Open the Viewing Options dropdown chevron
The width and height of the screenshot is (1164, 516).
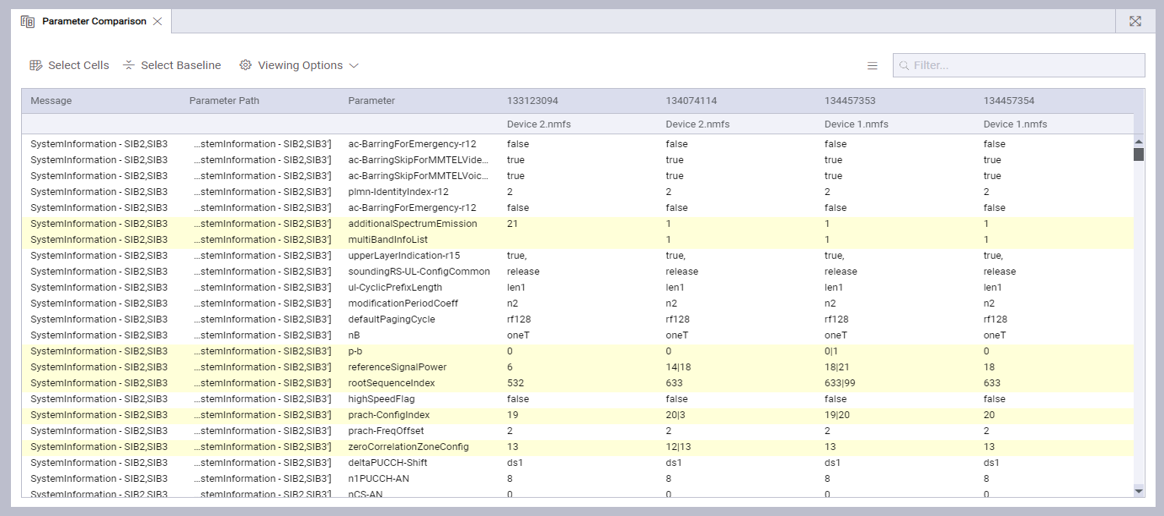point(354,65)
